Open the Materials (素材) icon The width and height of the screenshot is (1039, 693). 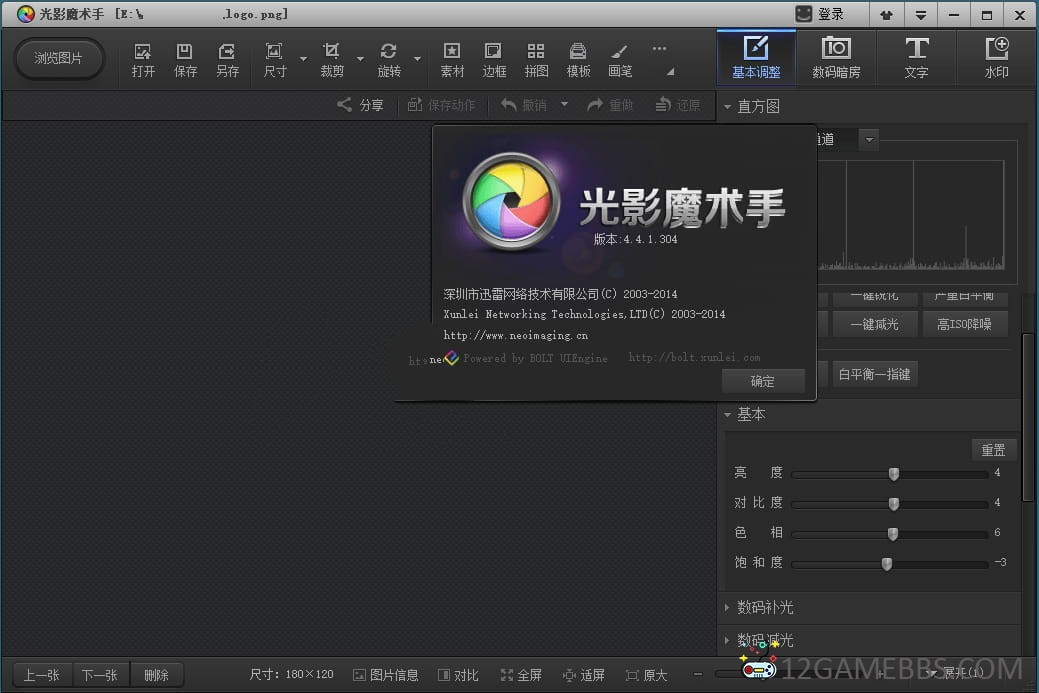[452, 59]
